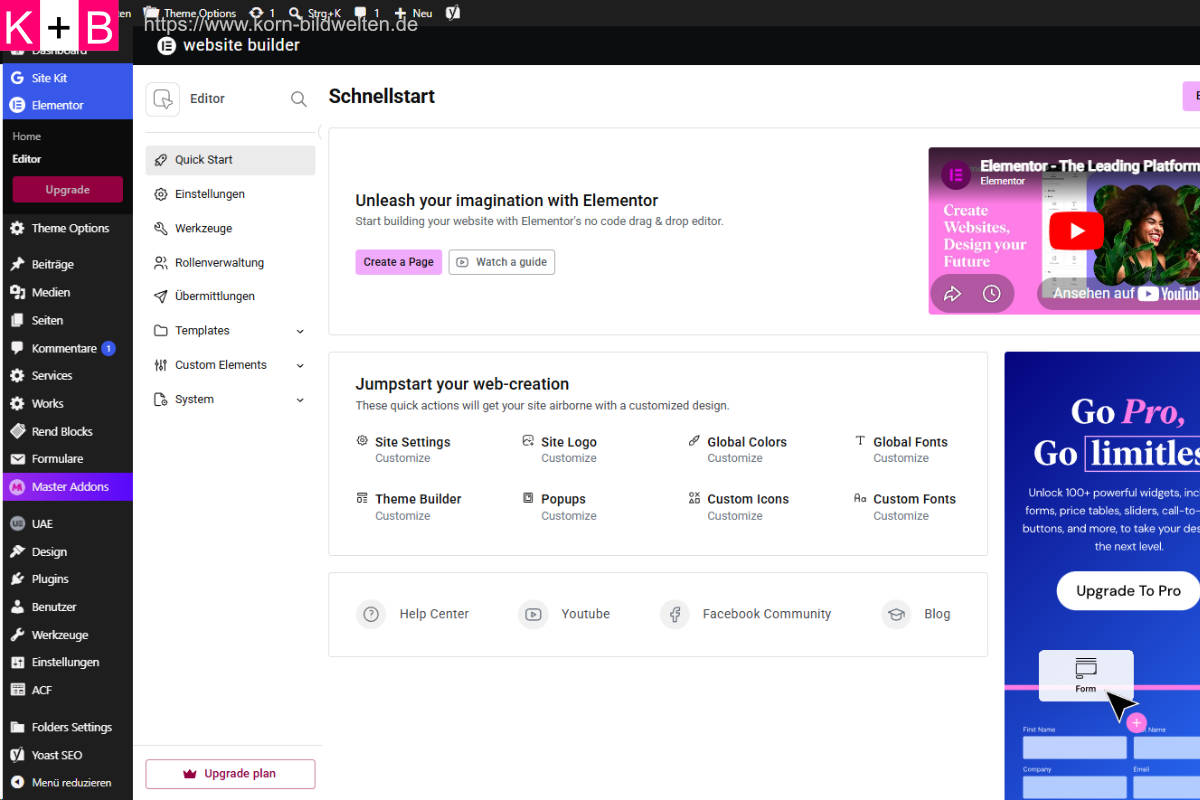Click the video watch later clock icon

point(991,294)
